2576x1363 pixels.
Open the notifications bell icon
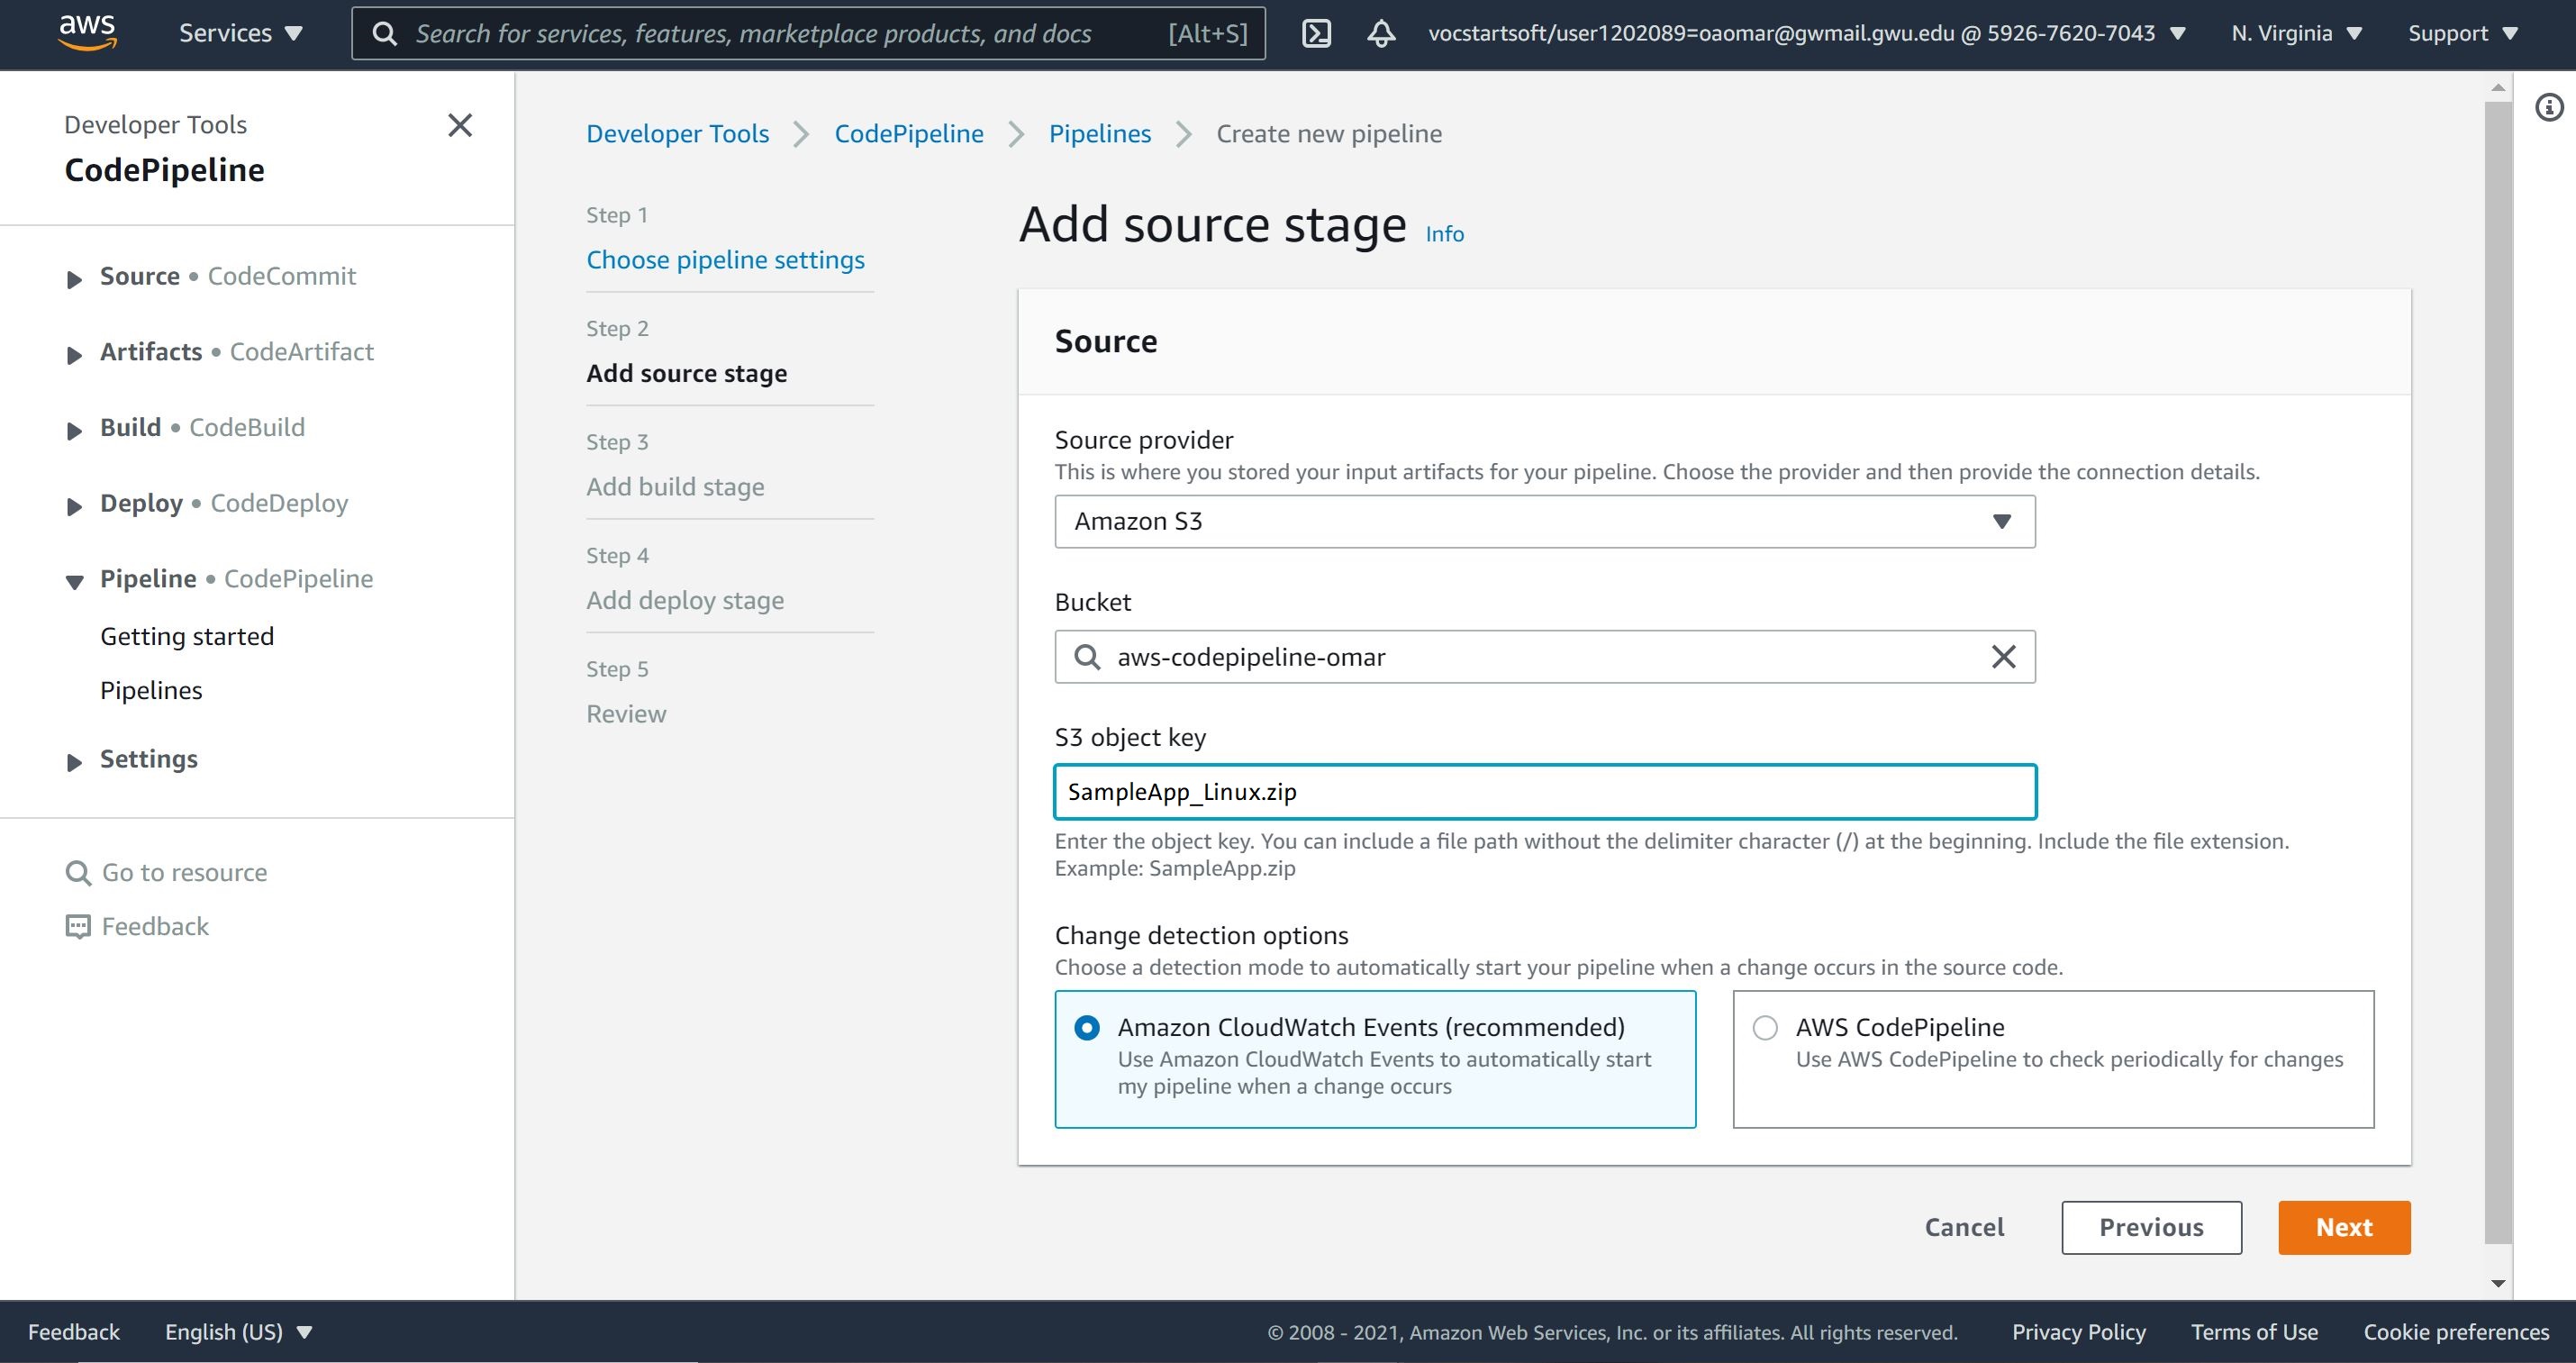[x=1381, y=33]
